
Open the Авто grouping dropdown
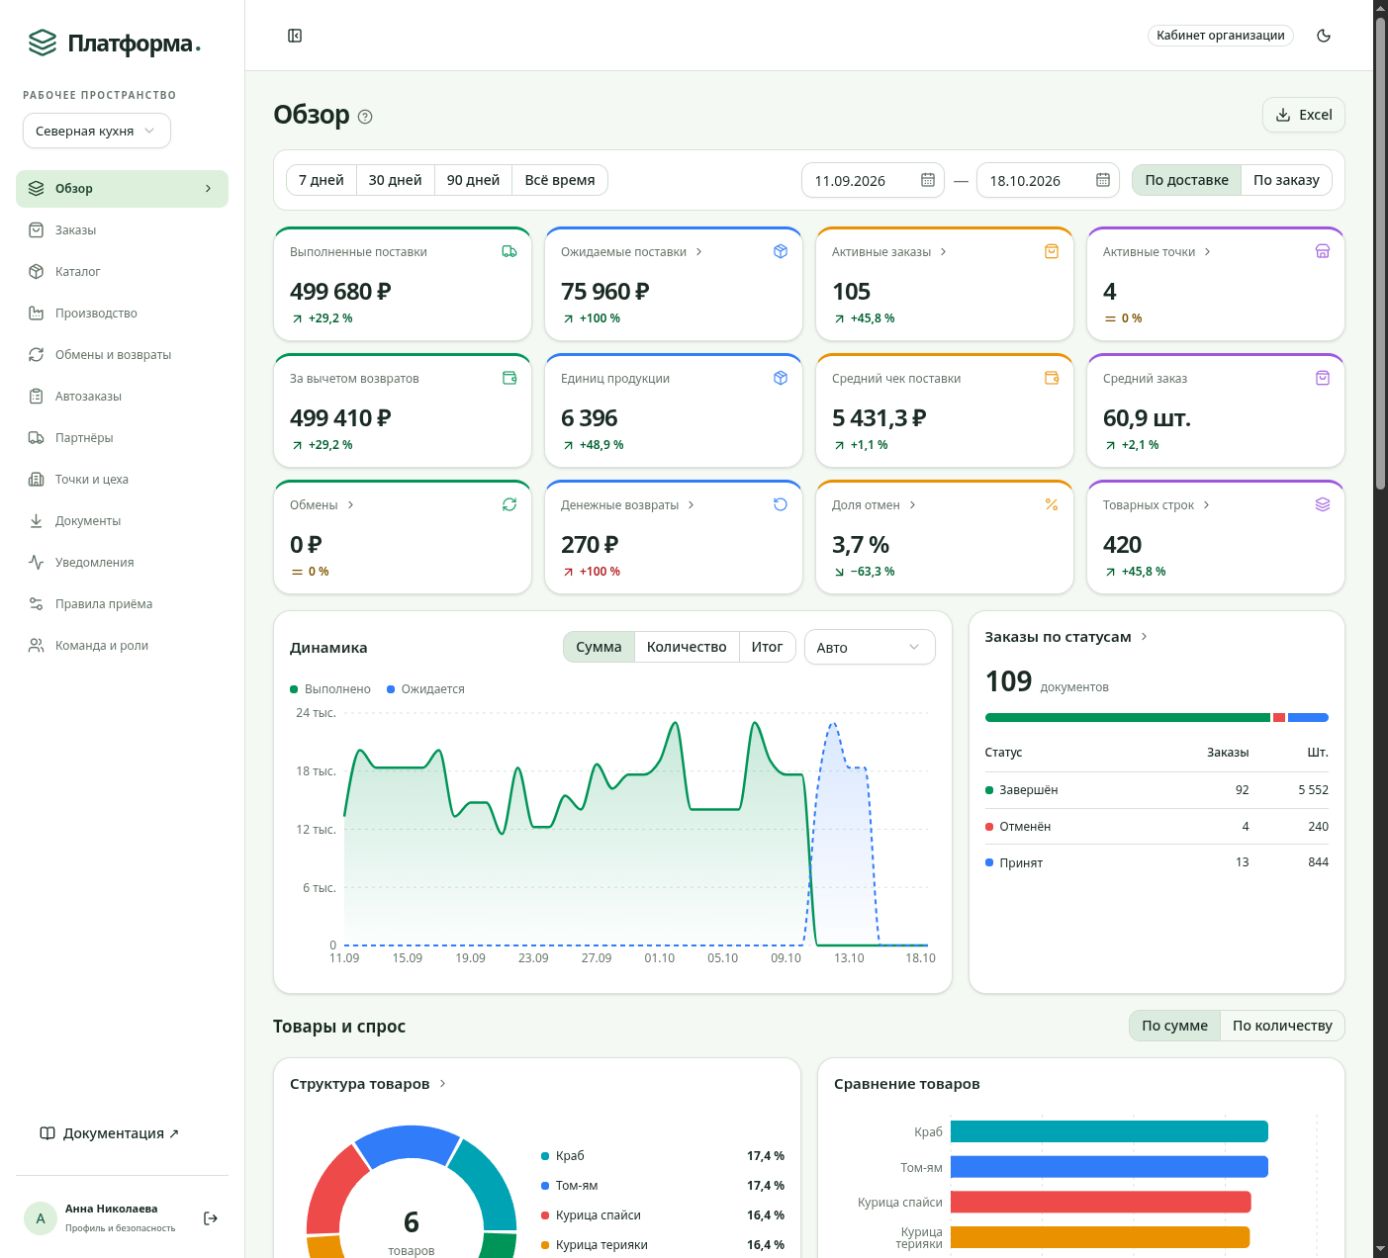869,647
